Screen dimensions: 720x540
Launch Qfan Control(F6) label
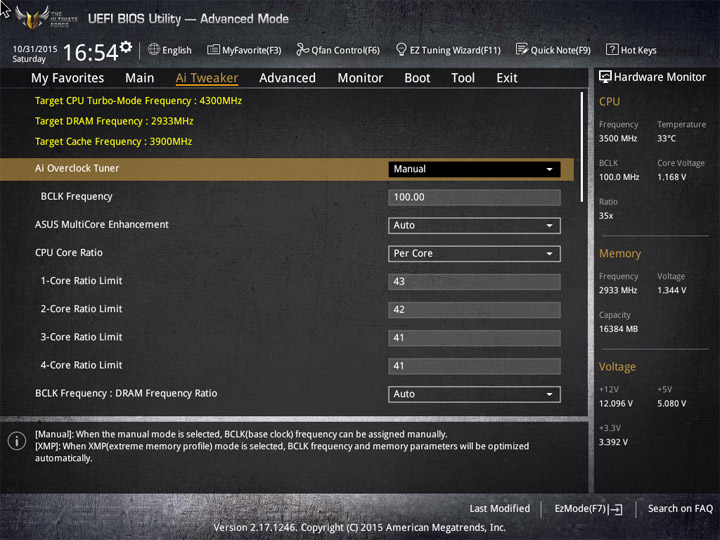pyautogui.click(x=346, y=50)
